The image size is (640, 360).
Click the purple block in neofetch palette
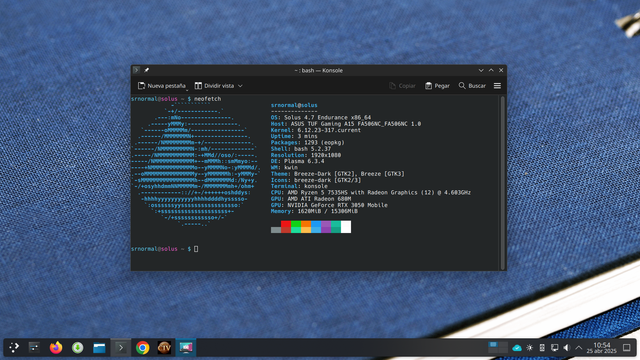pyautogui.click(x=326, y=227)
